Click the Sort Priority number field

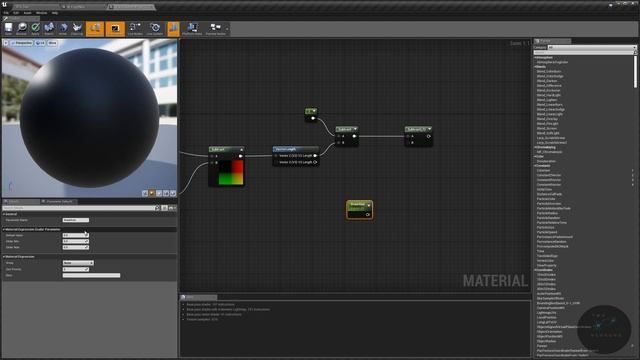[76, 269]
